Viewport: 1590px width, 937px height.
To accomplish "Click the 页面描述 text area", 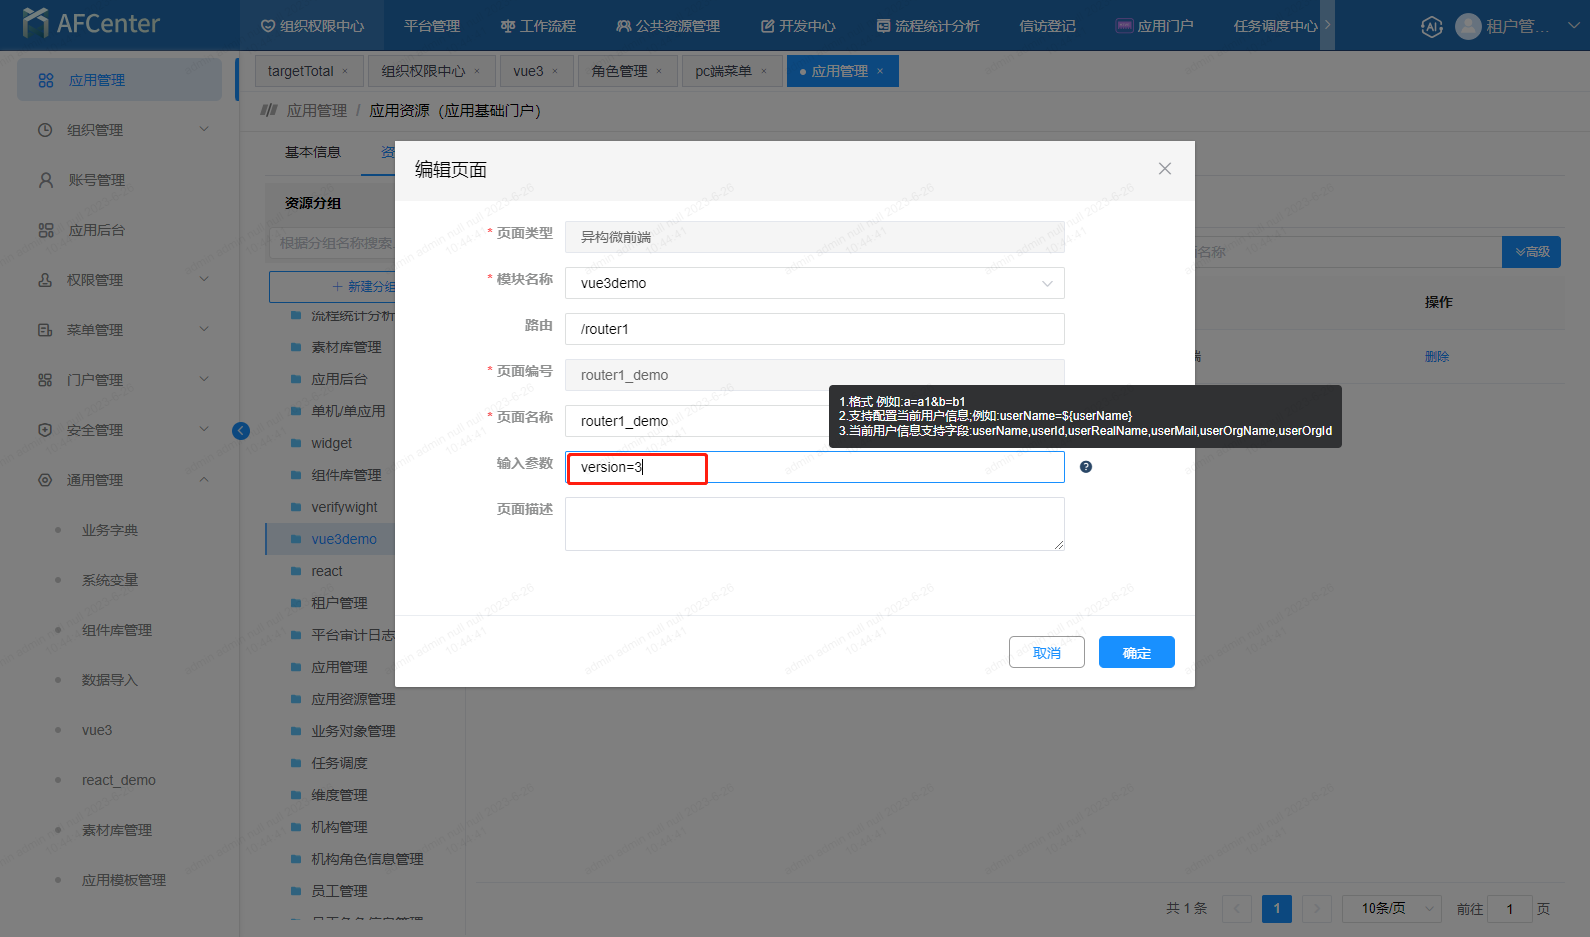I will (814, 523).
